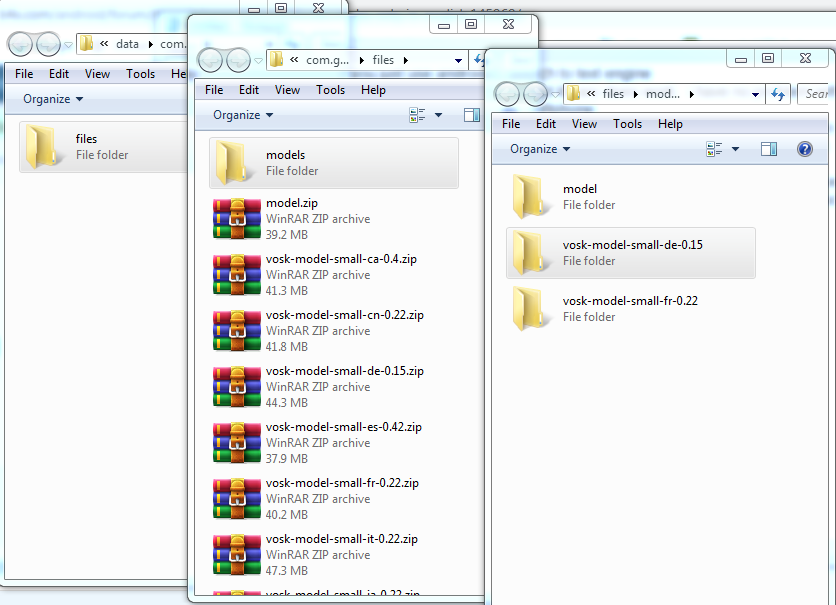Open recent pages arrow in right window

click(x=556, y=94)
